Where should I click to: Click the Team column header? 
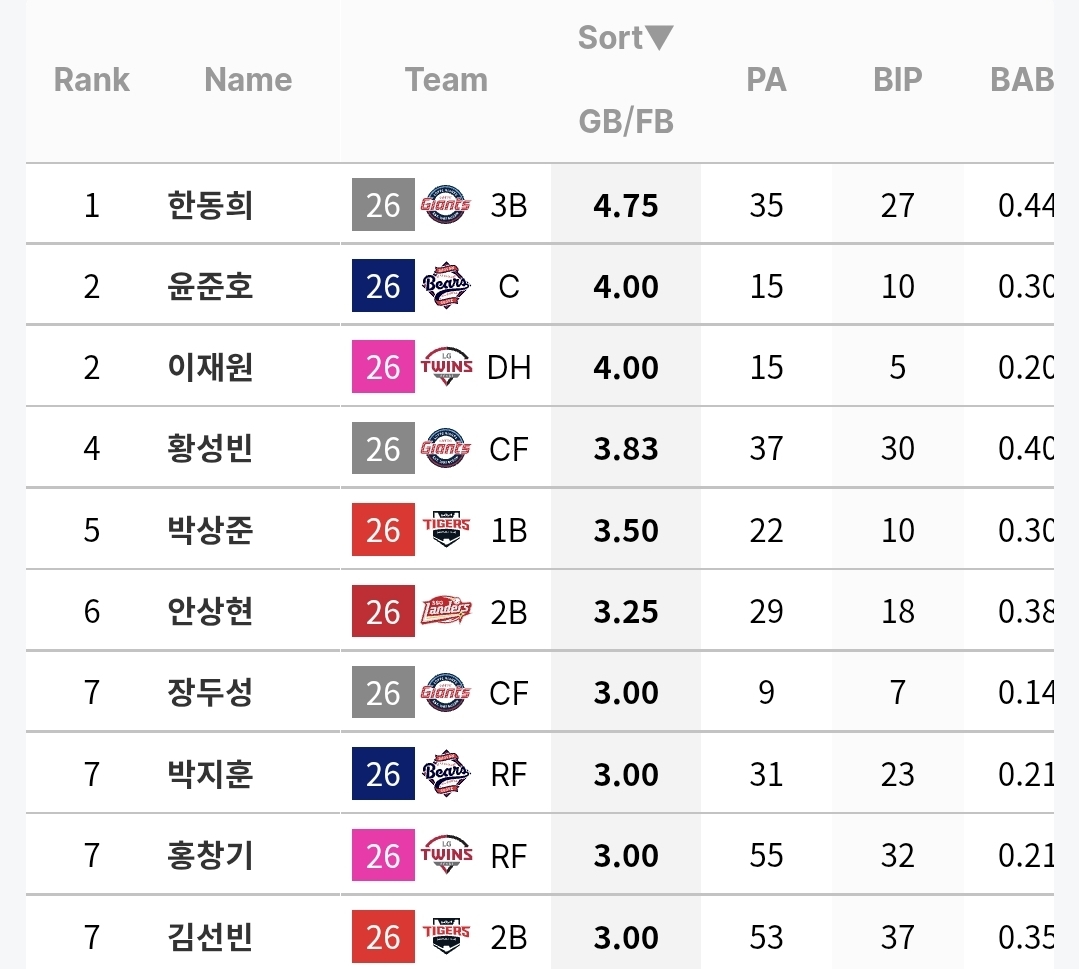click(446, 80)
